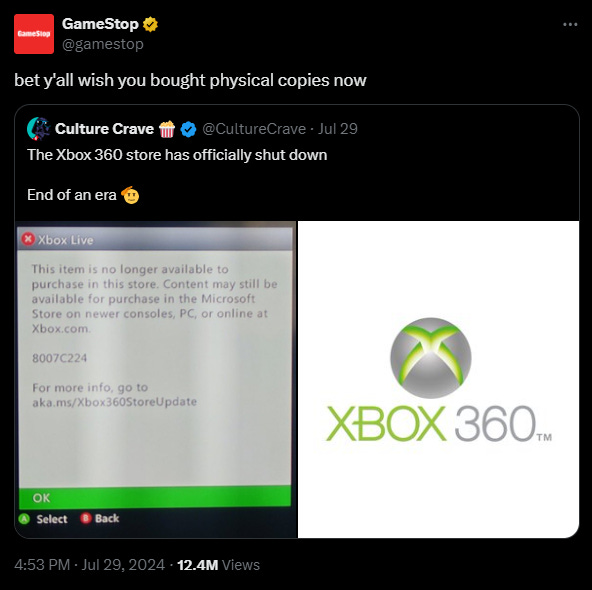Click the 12.4M Views counter
The height and width of the screenshot is (590, 592).
tap(218, 565)
